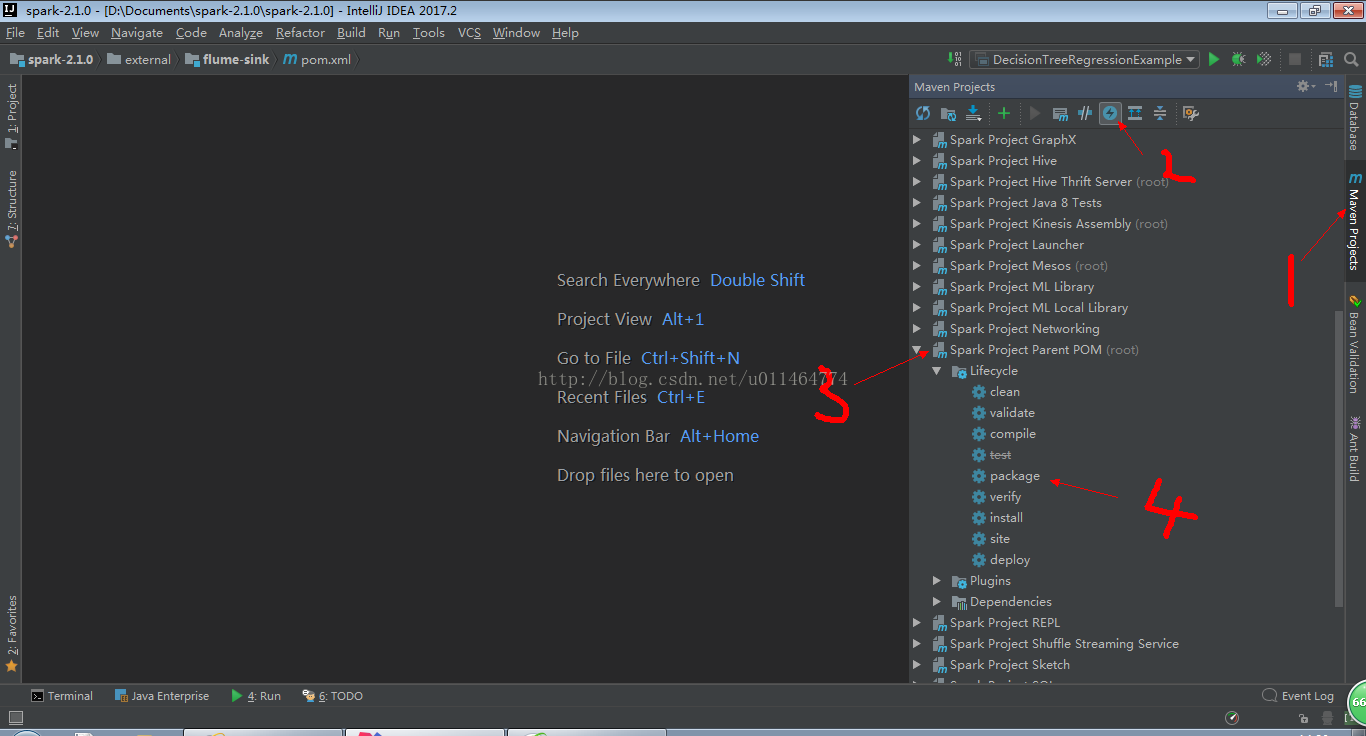The width and height of the screenshot is (1366, 736).
Task: Open Maven Projects panel gear options
Action: (x=1306, y=87)
